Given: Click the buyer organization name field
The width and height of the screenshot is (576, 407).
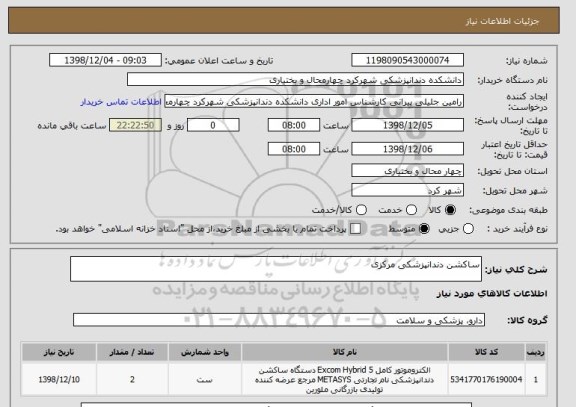Looking at the screenshot, I should (x=295, y=80).
